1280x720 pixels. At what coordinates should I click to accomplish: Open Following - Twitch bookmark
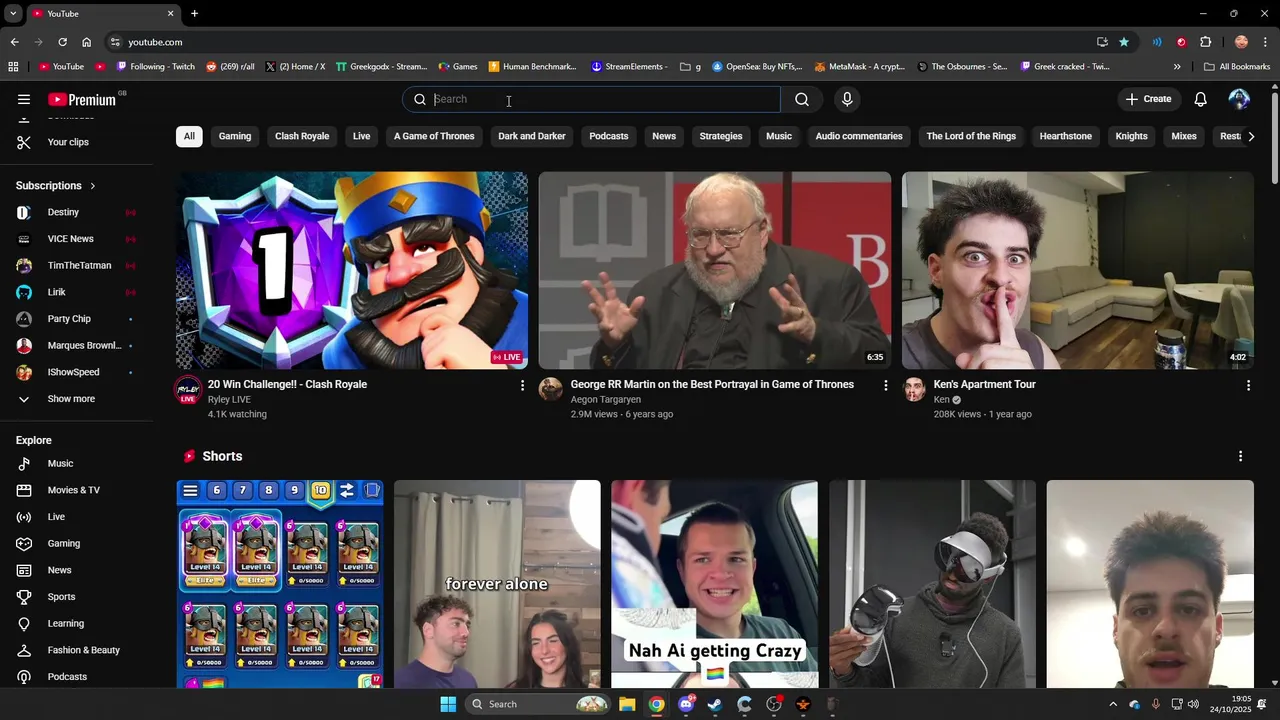click(x=155, y=67)
